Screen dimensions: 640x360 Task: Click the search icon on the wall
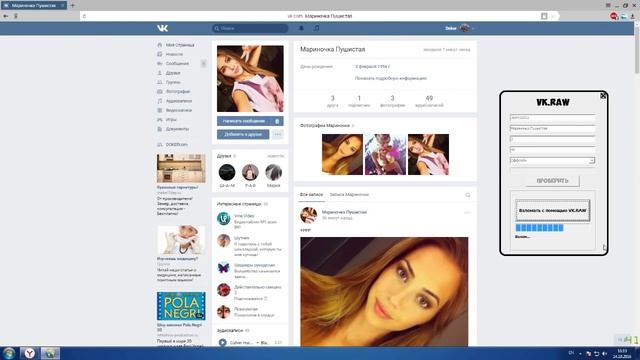pos(468,195)
